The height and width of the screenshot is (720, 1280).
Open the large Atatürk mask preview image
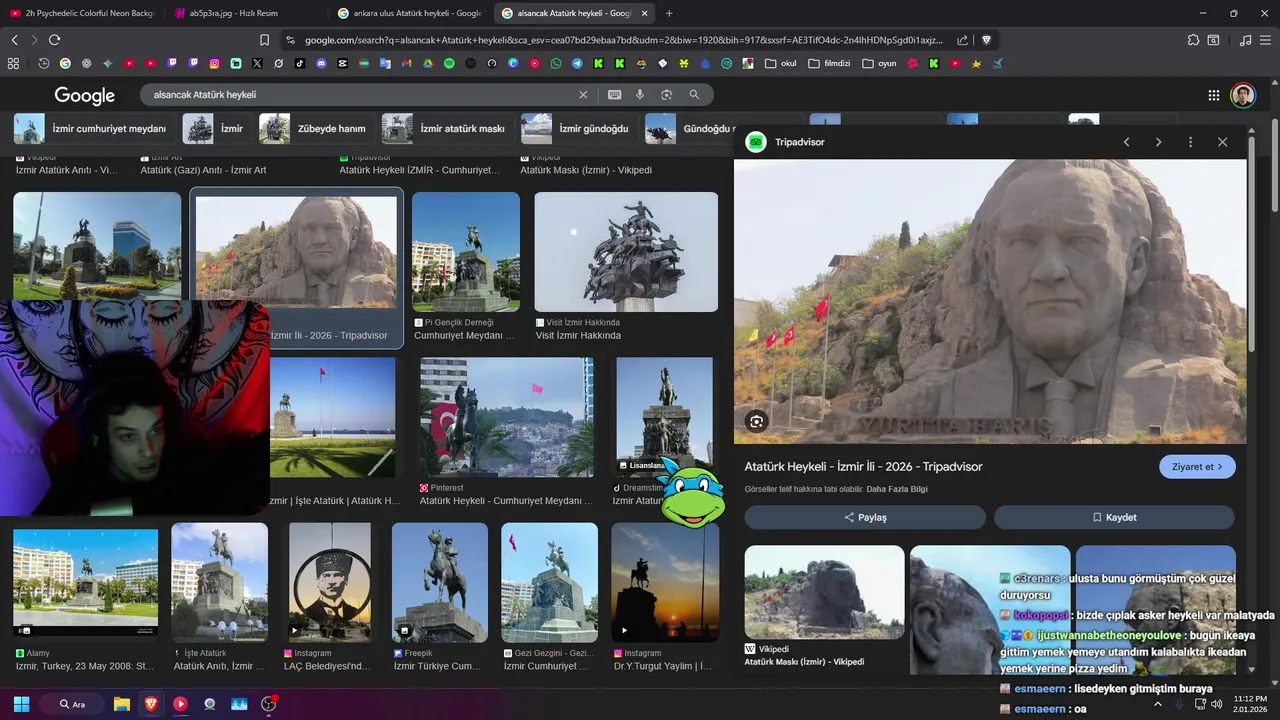[990, 301]
